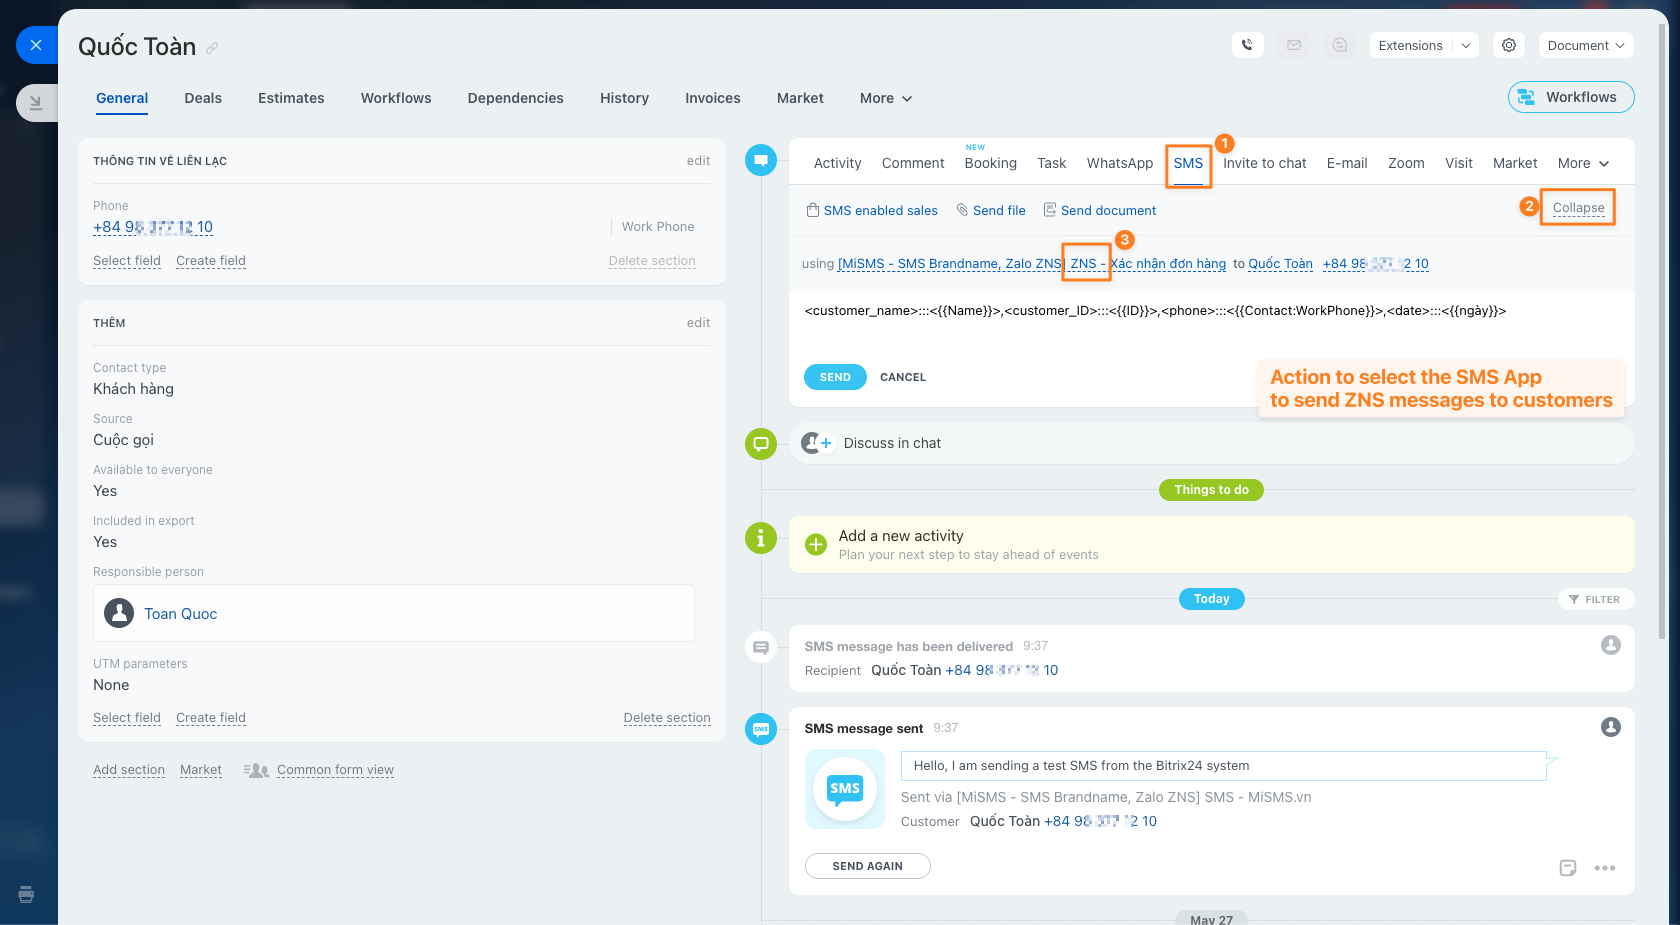Click the print icon in left sidebar
The image size is (1680, 925).
click(26, 894)
